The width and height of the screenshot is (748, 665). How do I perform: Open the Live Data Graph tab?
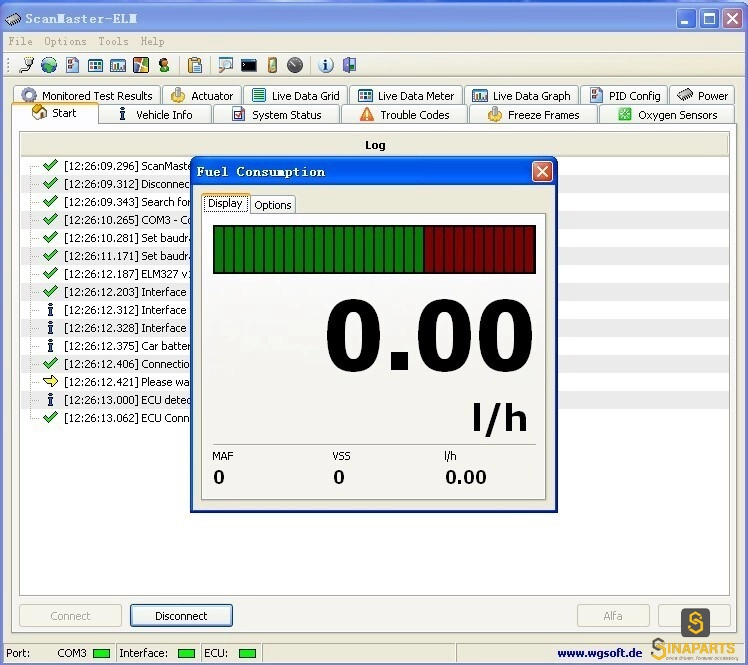pyautogui.click(x=521, y=95)
